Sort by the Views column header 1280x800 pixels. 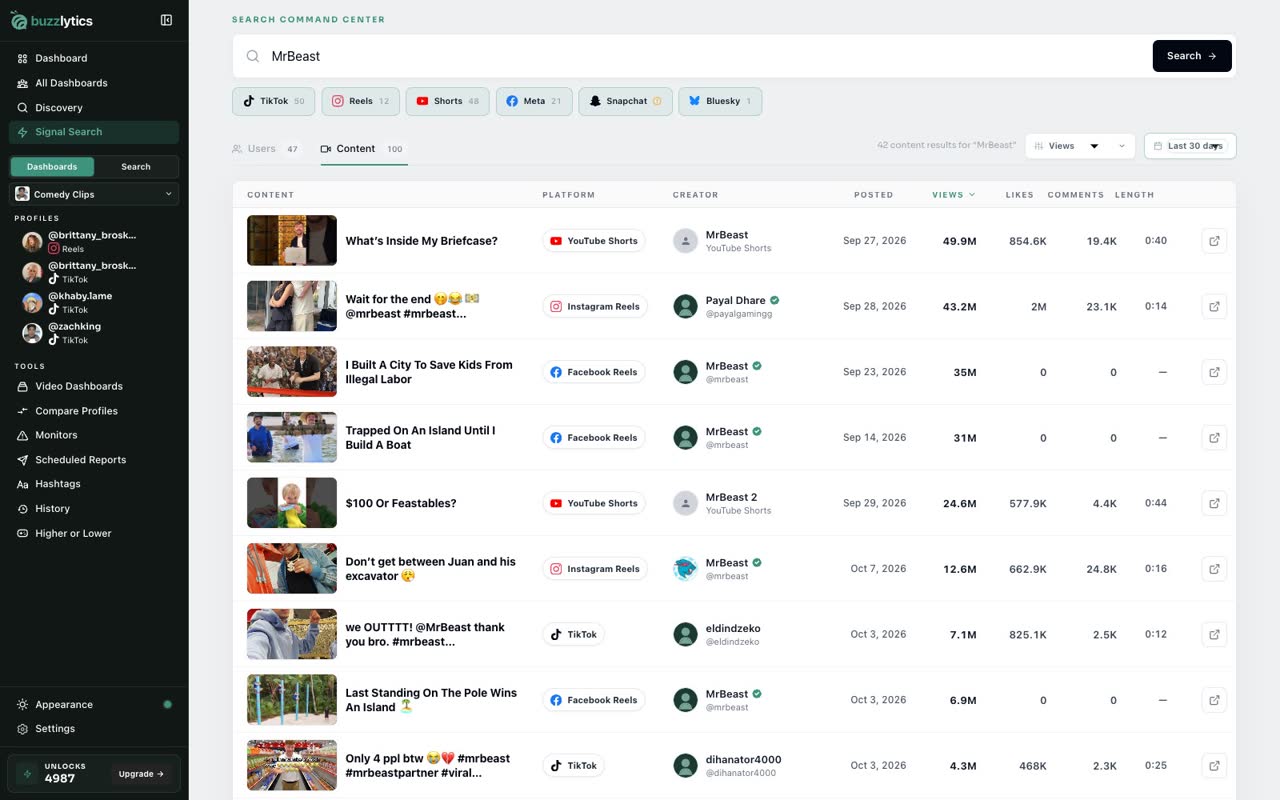coord(953,195)
